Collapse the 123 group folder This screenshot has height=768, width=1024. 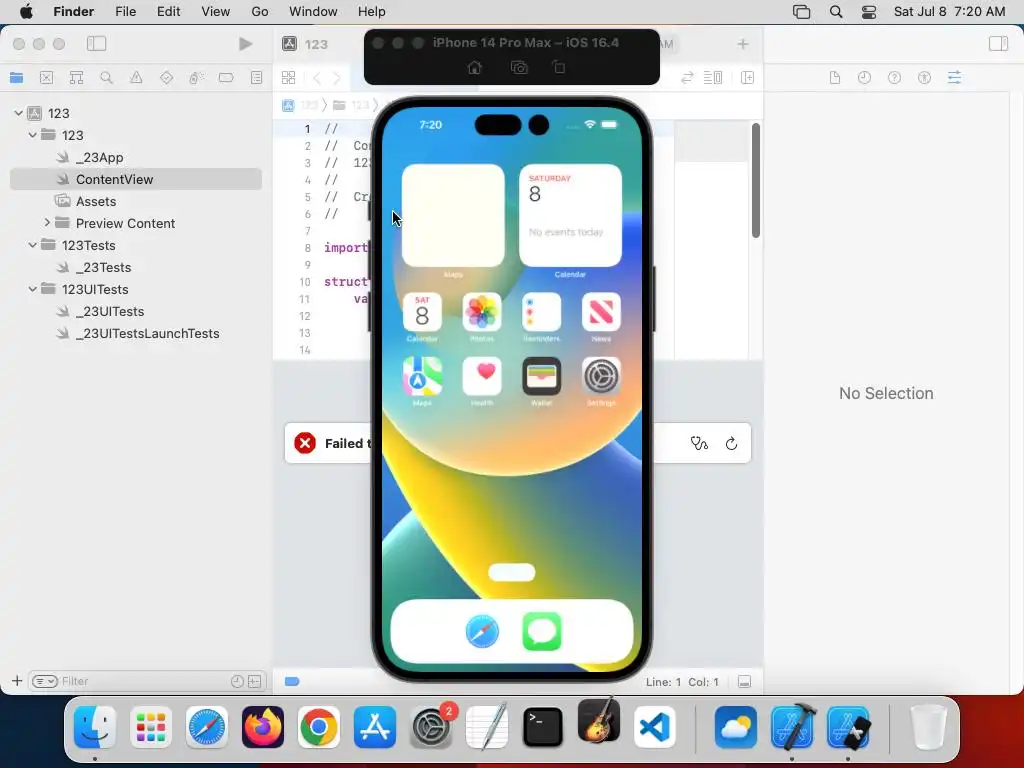click(33, 135)
